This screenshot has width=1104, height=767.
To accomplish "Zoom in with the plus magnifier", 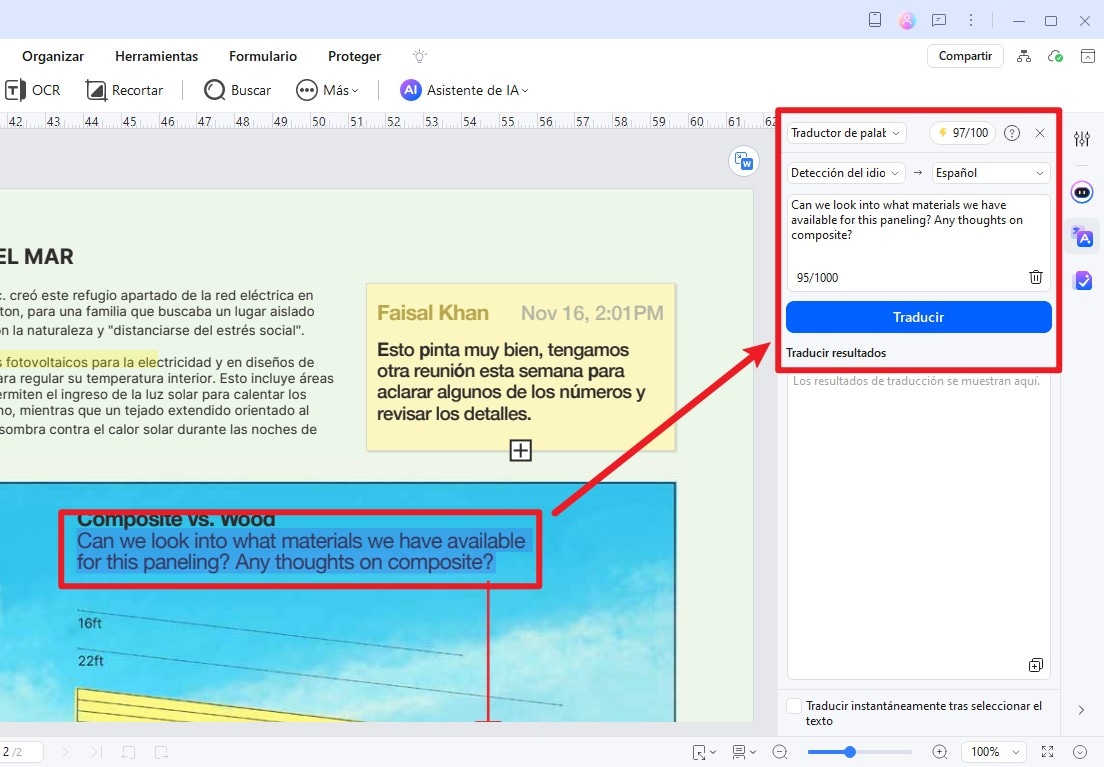I will tap(940, 752).
